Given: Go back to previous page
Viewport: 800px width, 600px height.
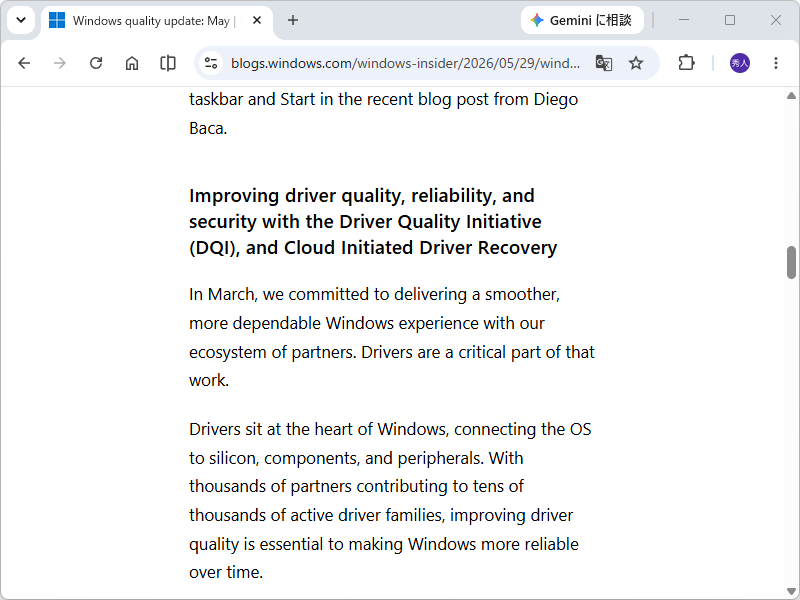Looking at the screenshot, I should coord(24,63).
